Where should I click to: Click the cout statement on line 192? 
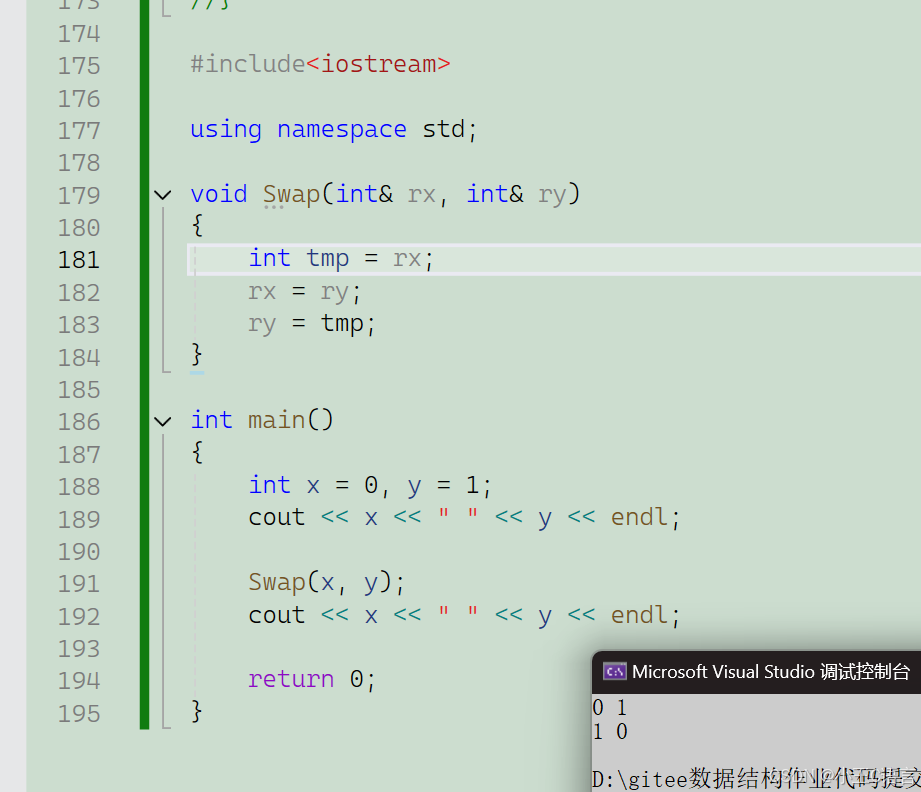point(464,615)
